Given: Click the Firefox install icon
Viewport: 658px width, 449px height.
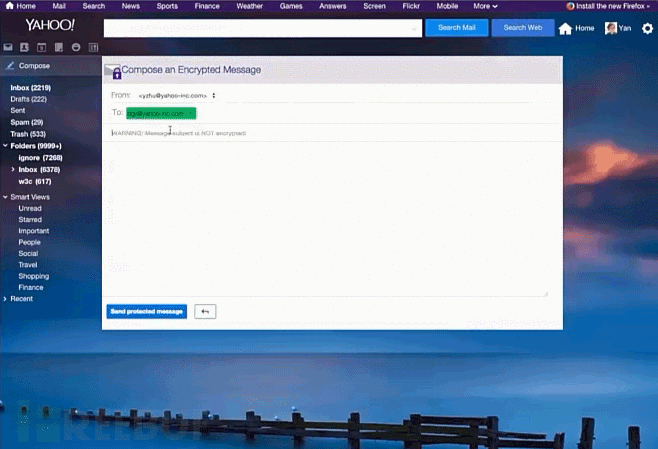Looking at the screenshot, I should [x=570, y=6].
